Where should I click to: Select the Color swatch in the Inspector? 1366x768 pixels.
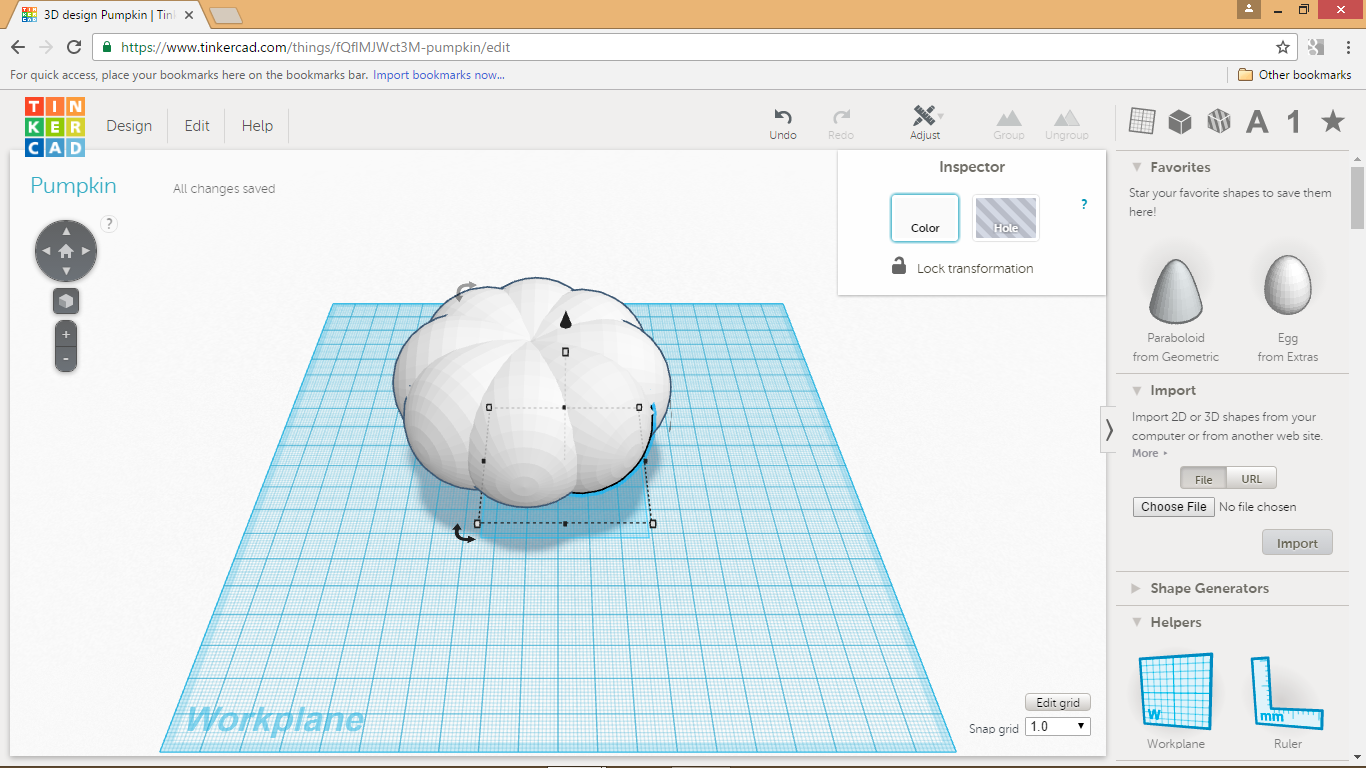coord(924,217)
